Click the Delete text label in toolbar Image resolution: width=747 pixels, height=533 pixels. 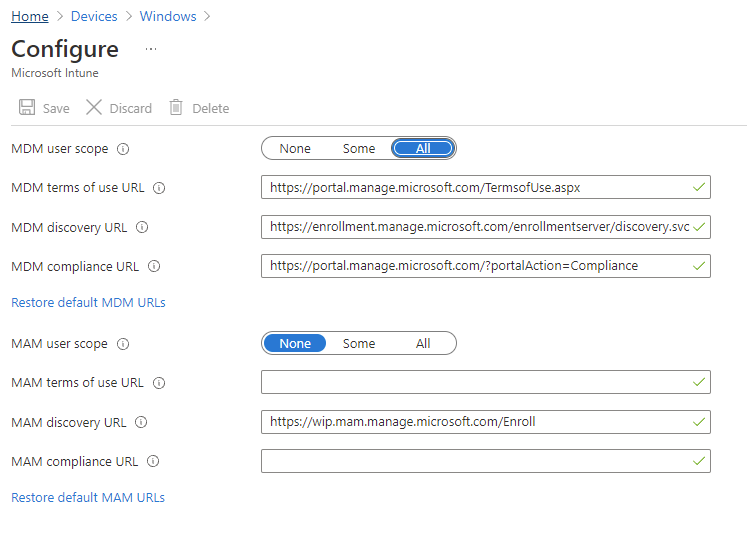point(211,109)
